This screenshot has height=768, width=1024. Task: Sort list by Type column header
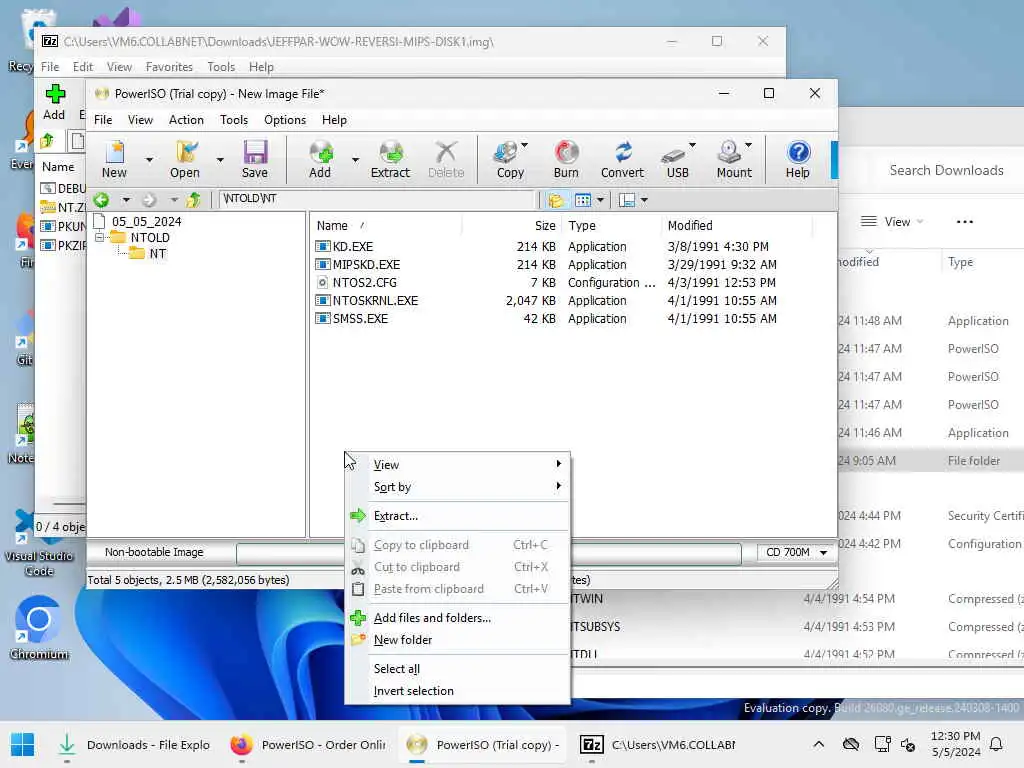coord(611,225)
